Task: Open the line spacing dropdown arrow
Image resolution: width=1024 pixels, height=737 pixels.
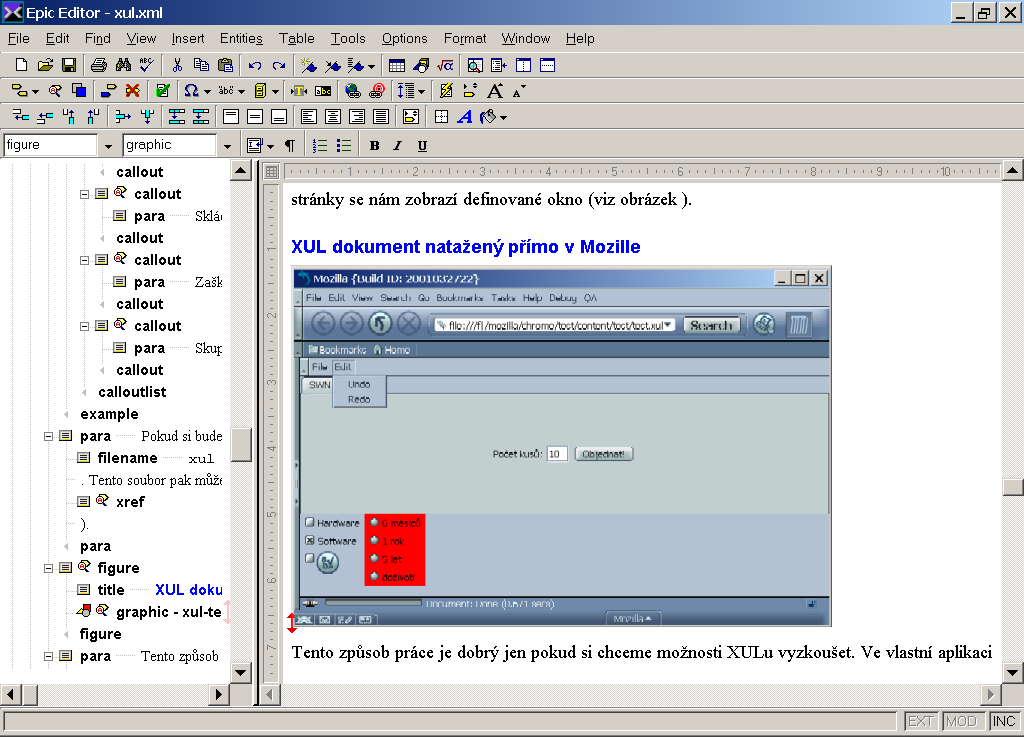Action: point(421,91)
